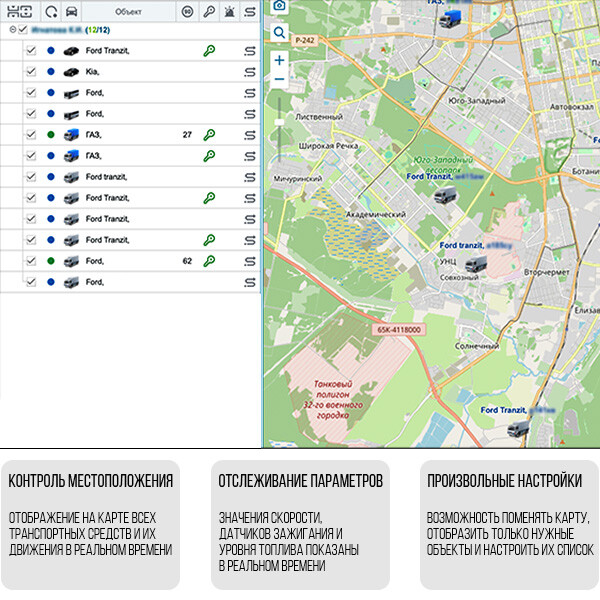Click the car icon in list header
This screenshot has height=600, width=600.
coord(71,11)
